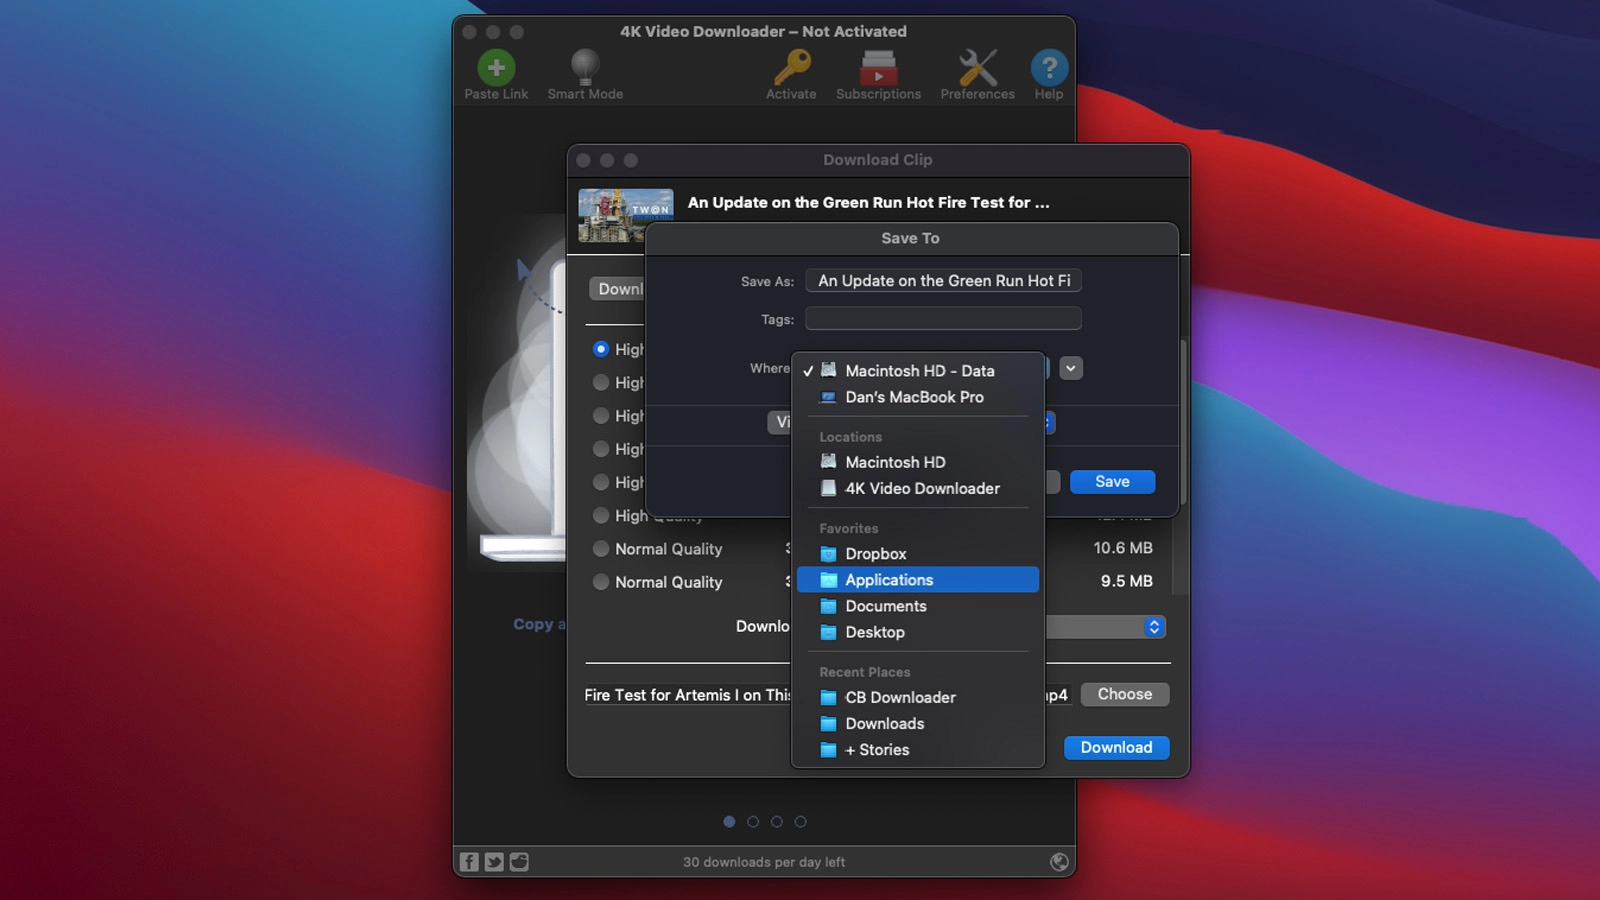Open Preferences tools icon

point(977,68)
